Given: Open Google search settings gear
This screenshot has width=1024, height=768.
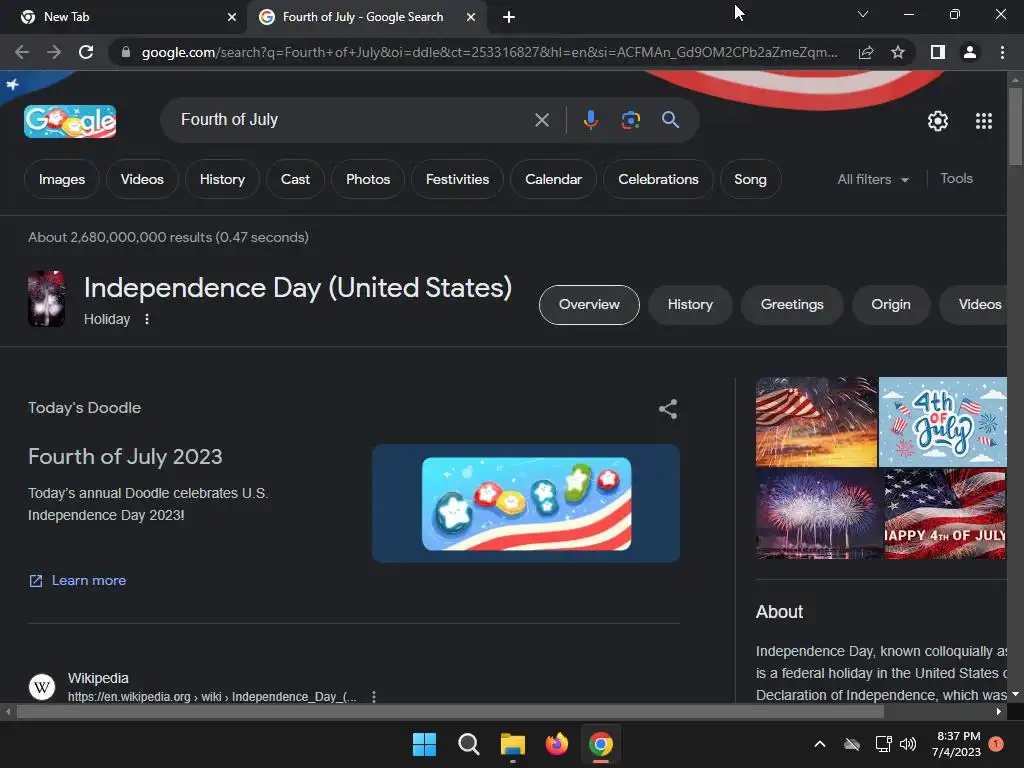Looking at the screenshot, I should click(x=938, y=121).
